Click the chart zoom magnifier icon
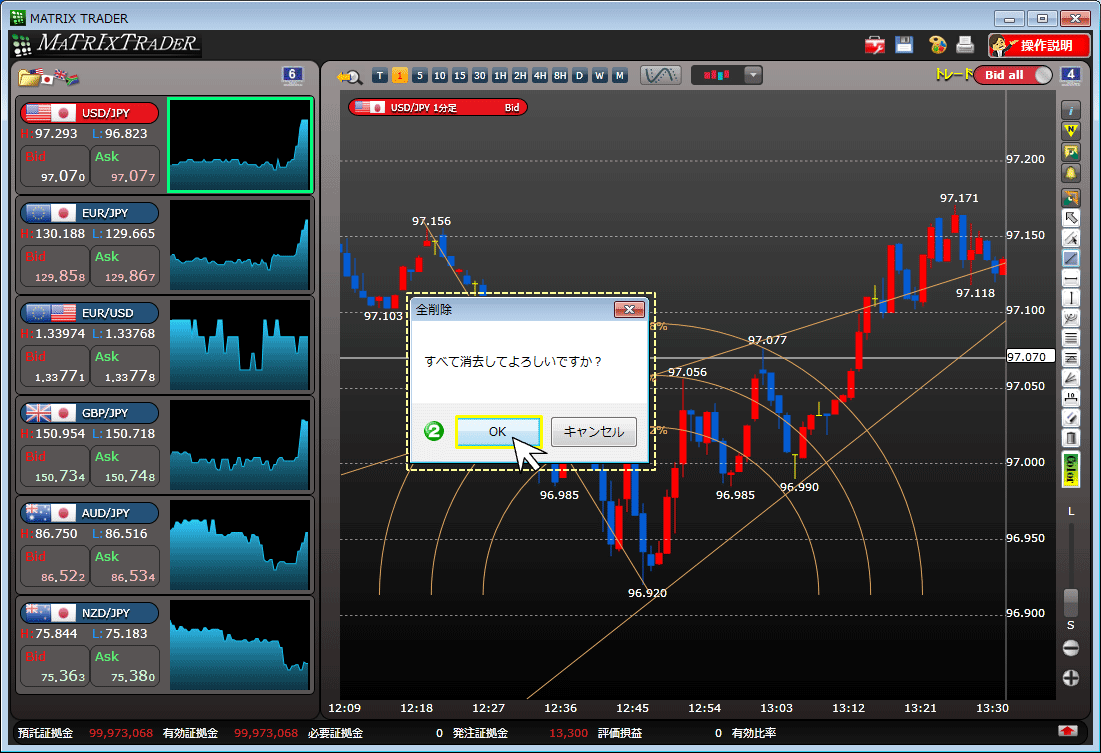Image resolution: width=1101 pixels, height=753 pixels. pos(349,77)
